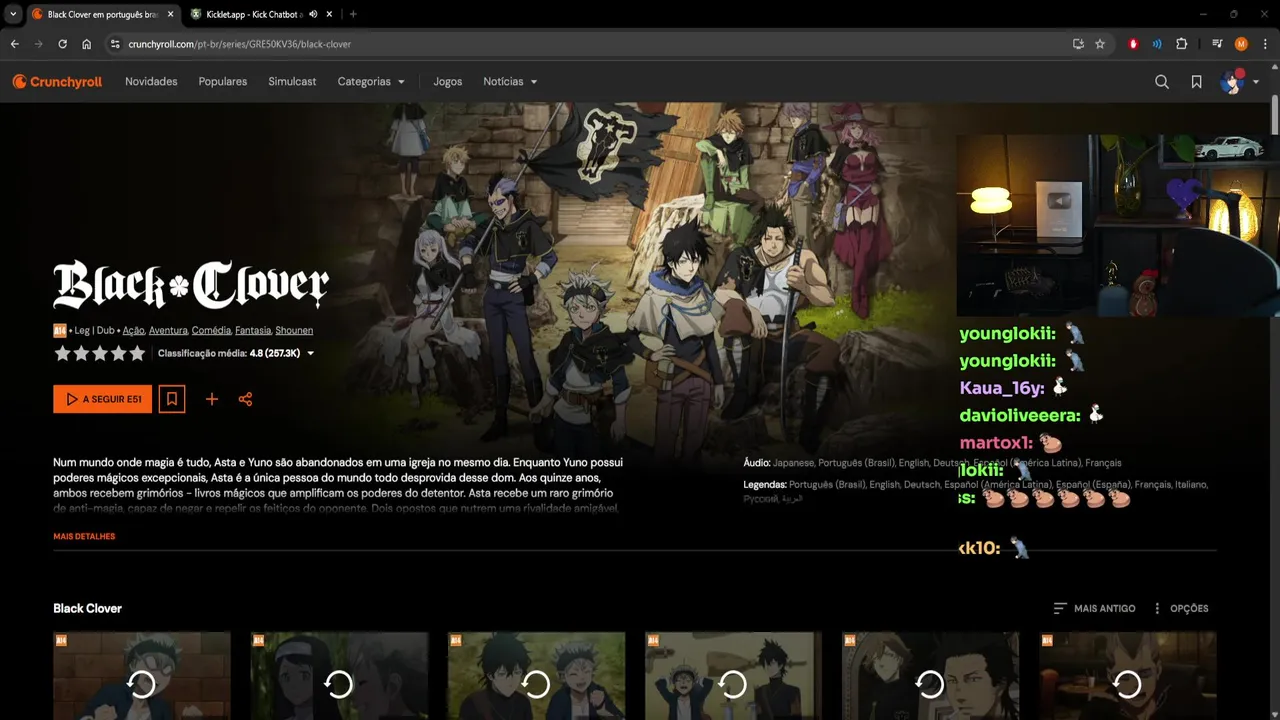Image resolution: width=1280 pixels, height=720 pixels.
Task: Open the second episode thumbnail
Action: point(339,675)
